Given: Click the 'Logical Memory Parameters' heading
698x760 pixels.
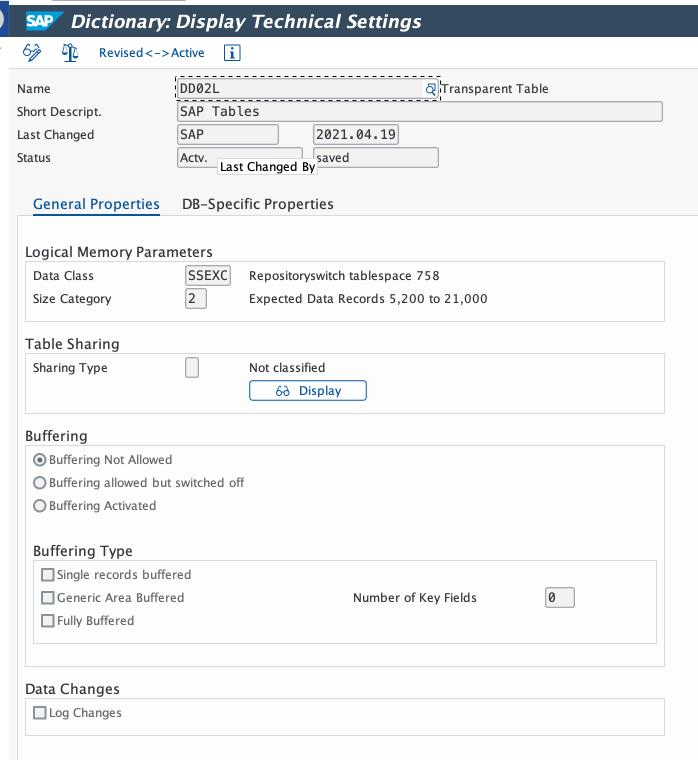Looking at the screenshot, I should click(x=119, y=252).
